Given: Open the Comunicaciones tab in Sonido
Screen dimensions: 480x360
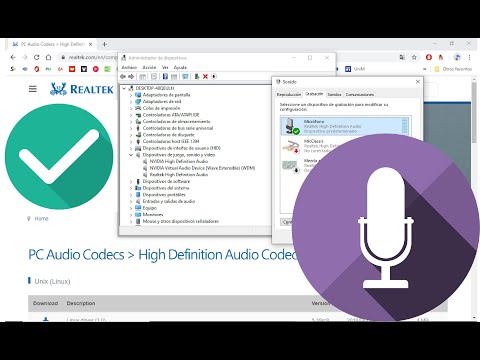Looking at the screenshot, I should pos(359,95).
